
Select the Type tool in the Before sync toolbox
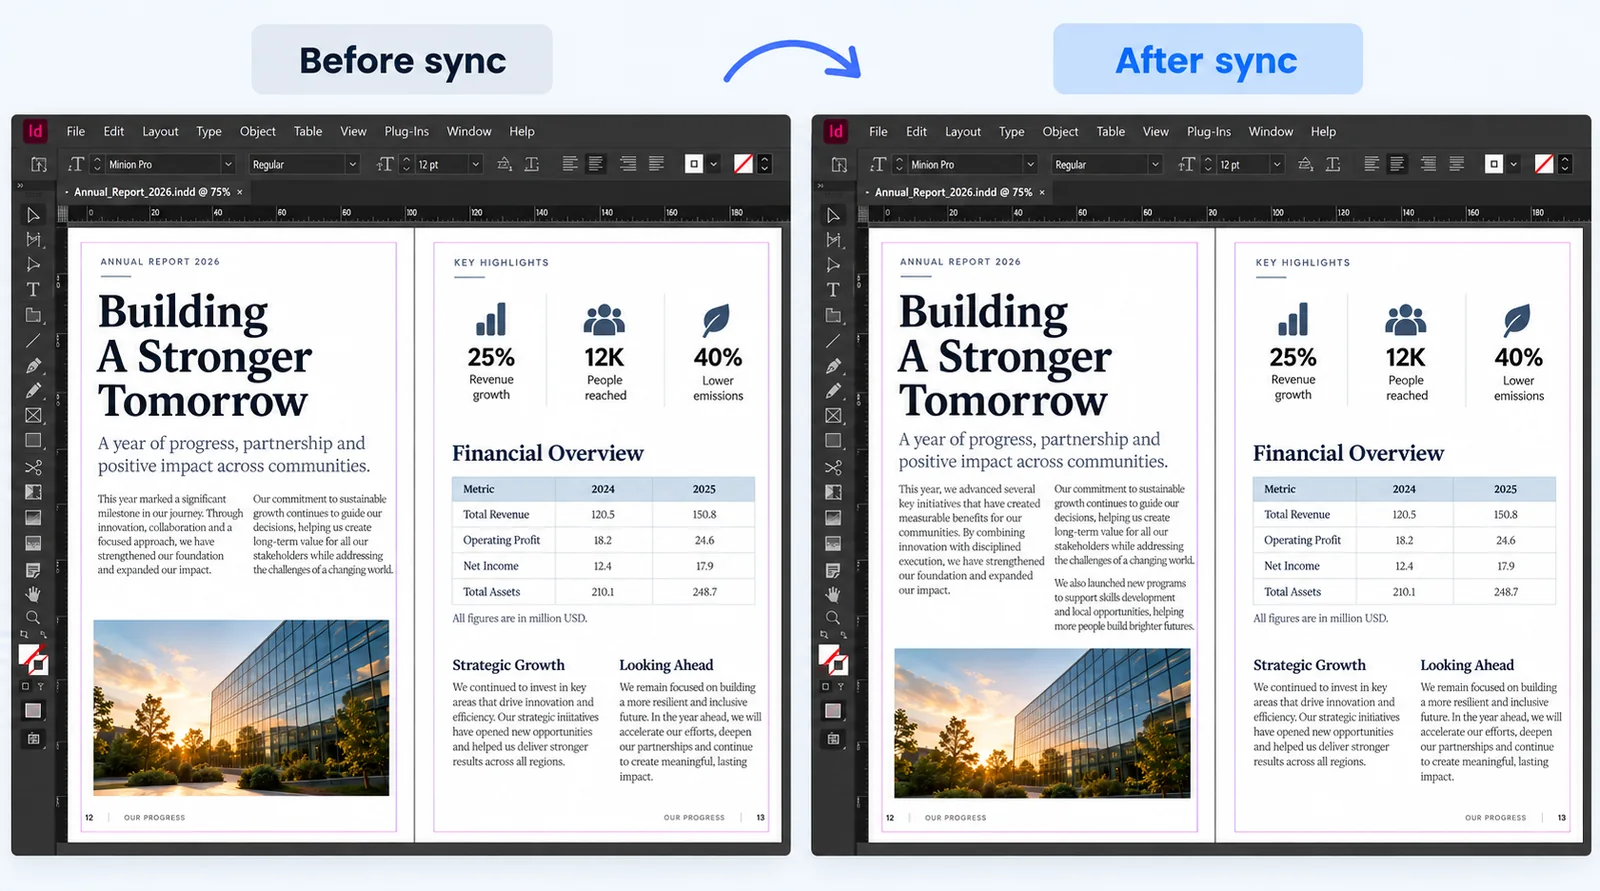click(x=33, y=289)
